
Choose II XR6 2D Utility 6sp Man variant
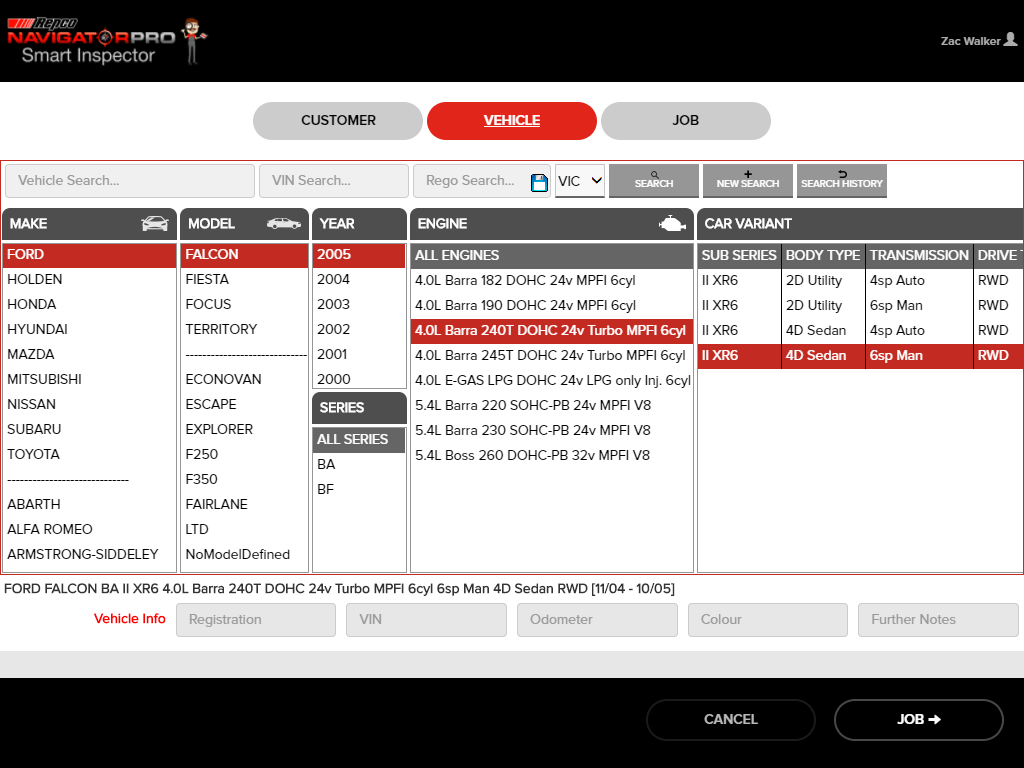pyautogui.click(x=861, y=305)
